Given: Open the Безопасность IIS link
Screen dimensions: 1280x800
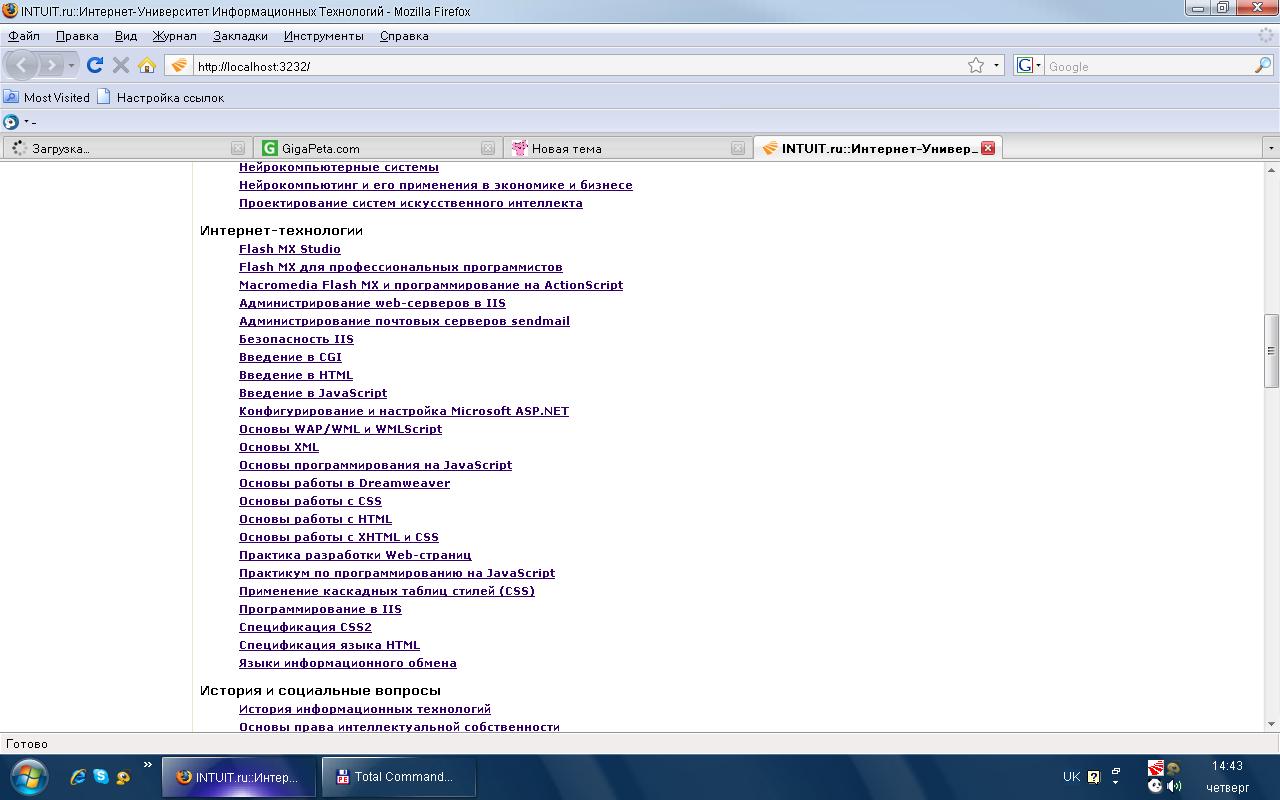Looking at the screenshot, I should [296, 339].
